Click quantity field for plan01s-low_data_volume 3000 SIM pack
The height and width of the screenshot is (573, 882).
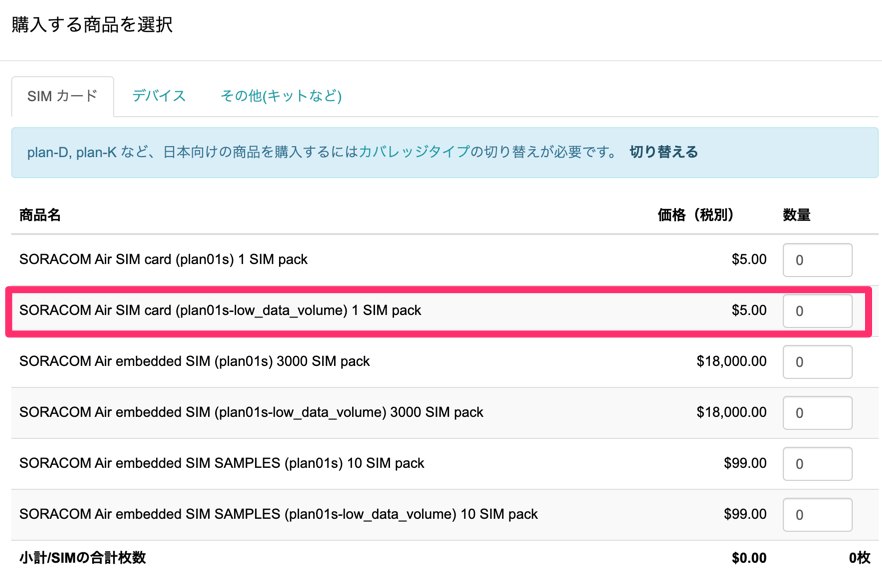click(x=817, y=413)
